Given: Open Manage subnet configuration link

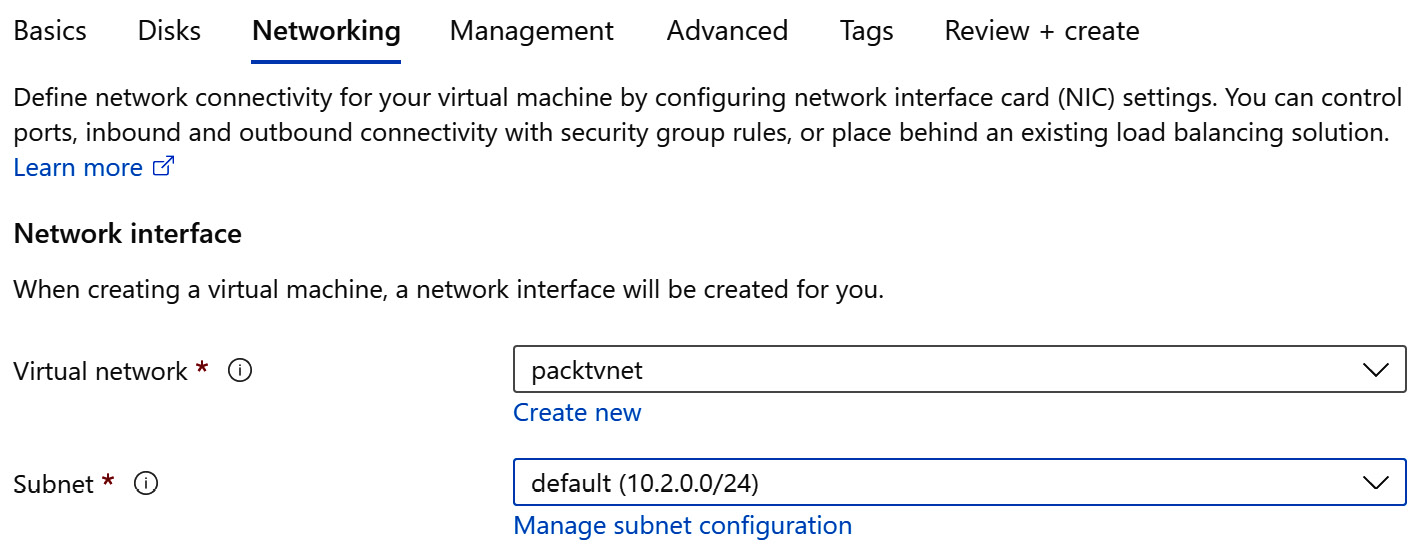Looking at the screenshot, I should click(x=682, y=526).
